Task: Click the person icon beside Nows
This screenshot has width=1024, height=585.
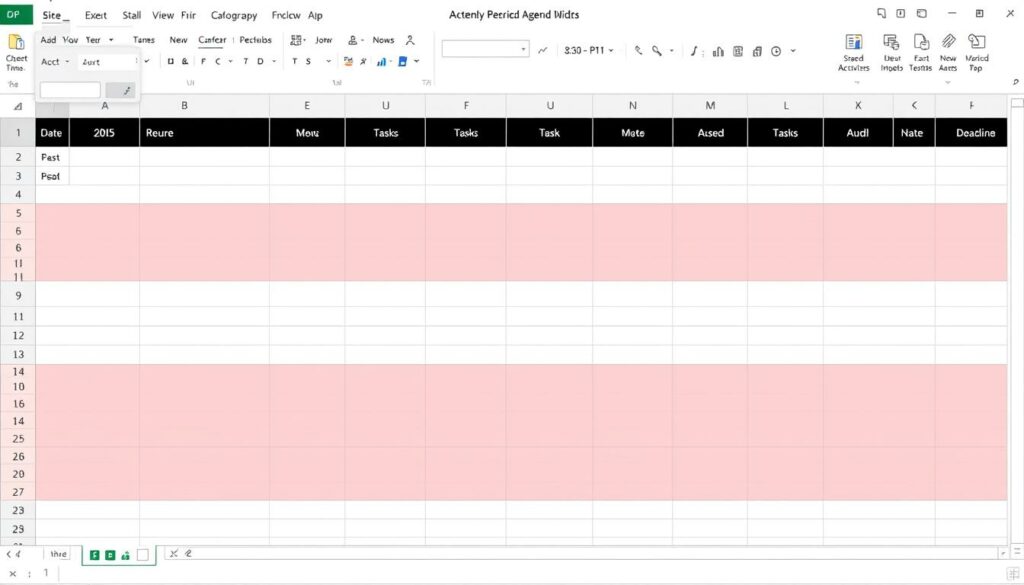Action: (353, 41)
